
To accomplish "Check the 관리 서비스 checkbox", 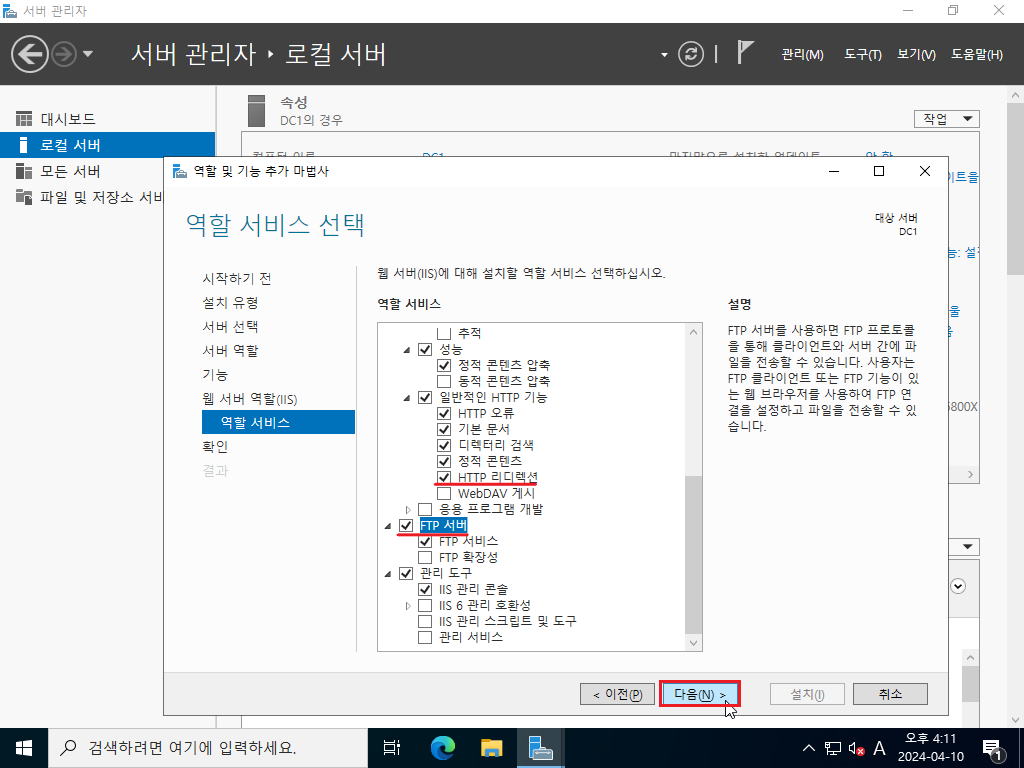I will click(x=425, y=637).
